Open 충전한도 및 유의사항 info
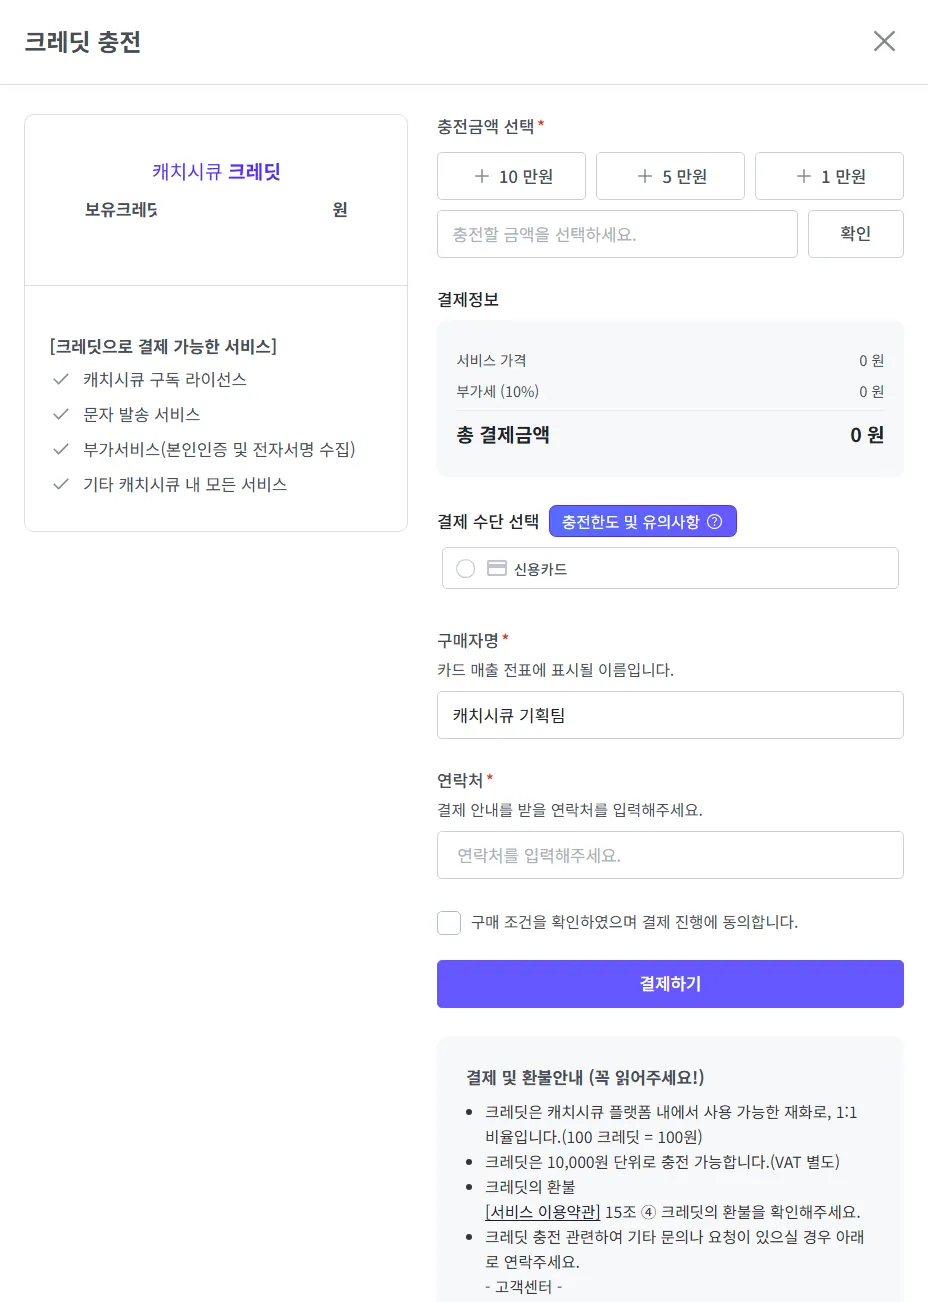This screenshot has height=1302, width=928. [642, 521]
